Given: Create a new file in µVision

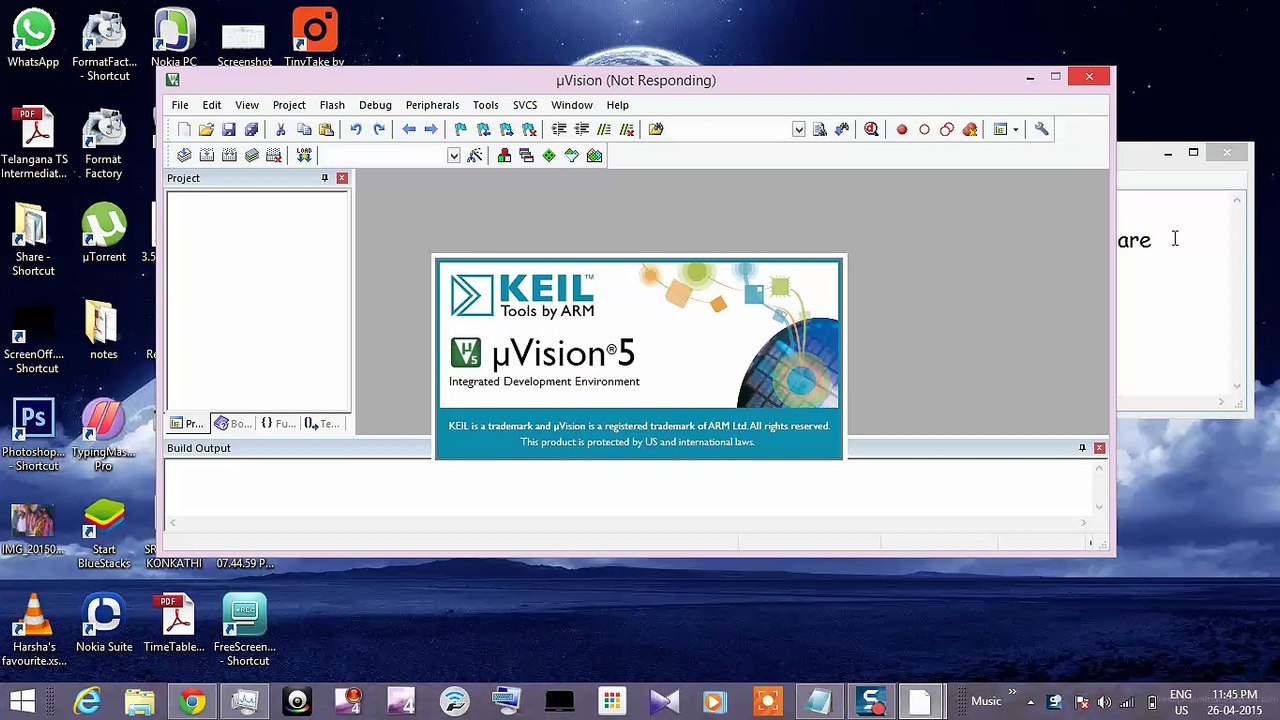Looking at the screenshot, I should 184,129.
